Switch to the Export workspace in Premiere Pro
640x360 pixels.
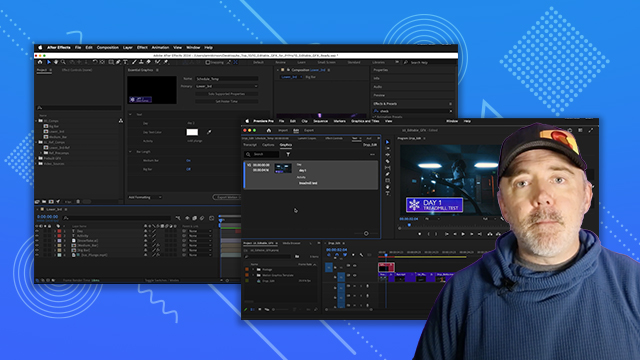(309, 131)
